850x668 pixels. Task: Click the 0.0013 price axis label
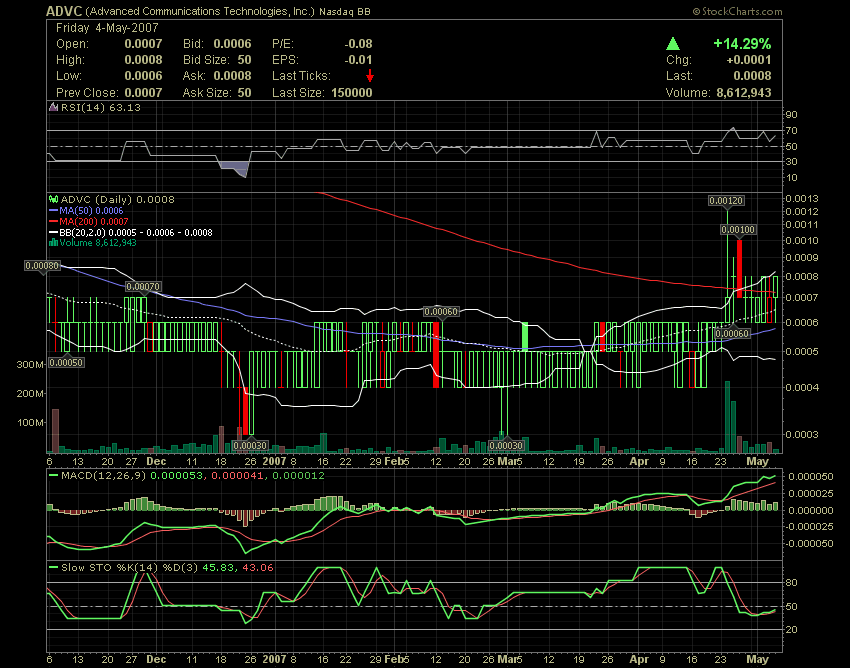(x=802, y=198)
